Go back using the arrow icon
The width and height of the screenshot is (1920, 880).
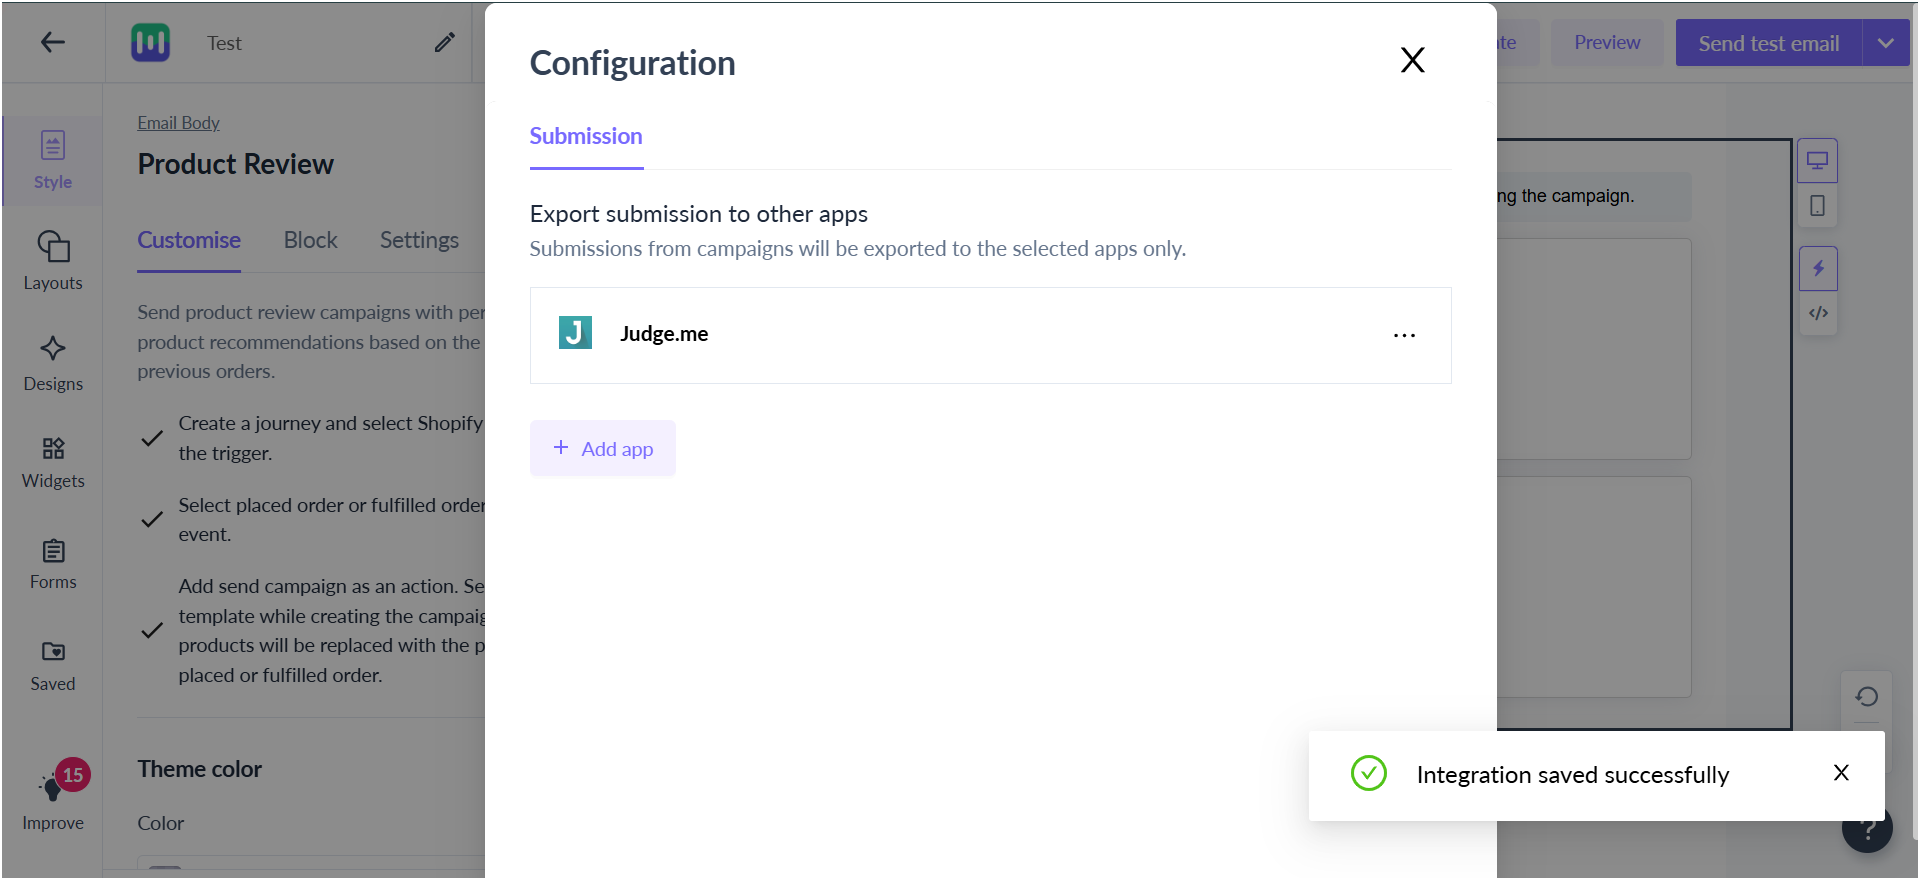(52, 42)
